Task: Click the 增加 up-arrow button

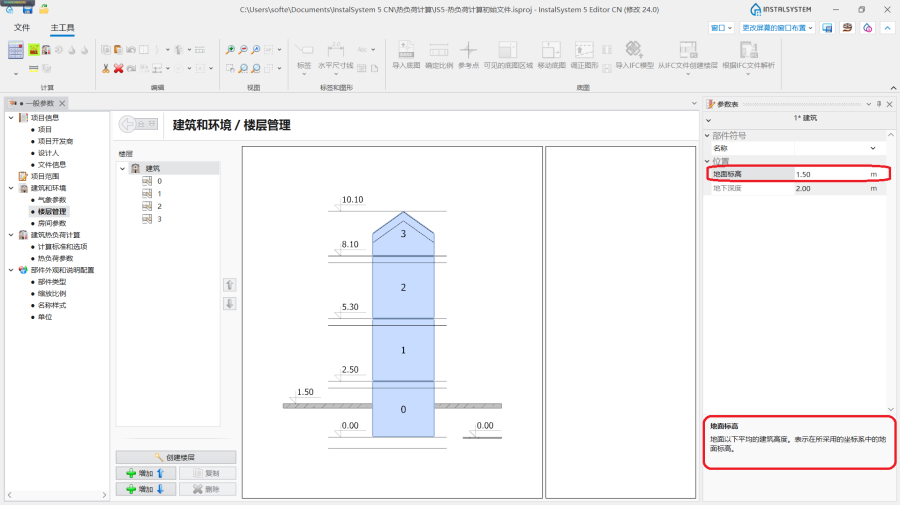Action: (146, 473)
